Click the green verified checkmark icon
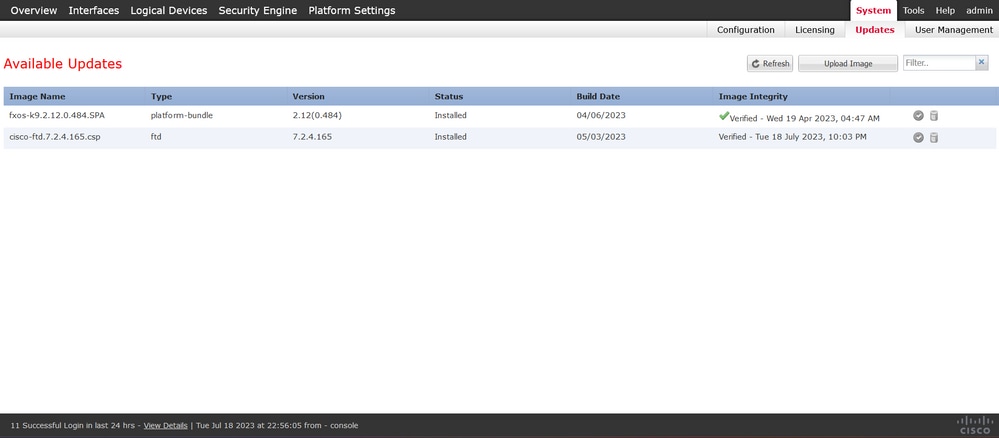The height and width of the screenshot is (438, 999). [723, 116]
